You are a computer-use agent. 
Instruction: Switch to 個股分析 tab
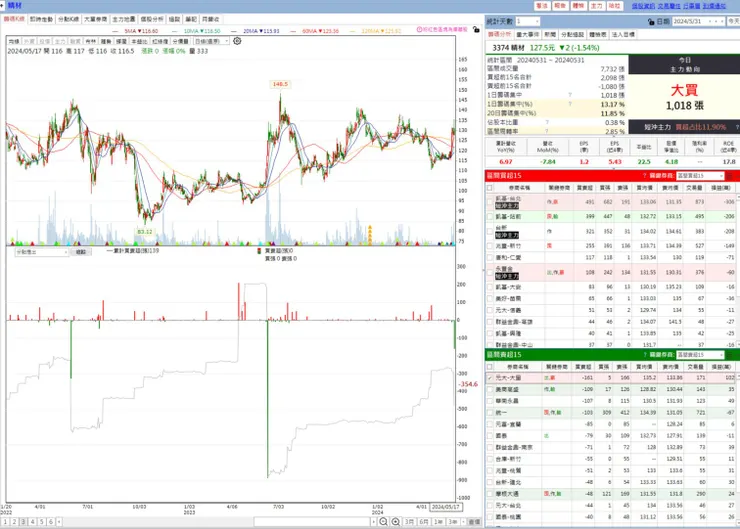[152, 19]
